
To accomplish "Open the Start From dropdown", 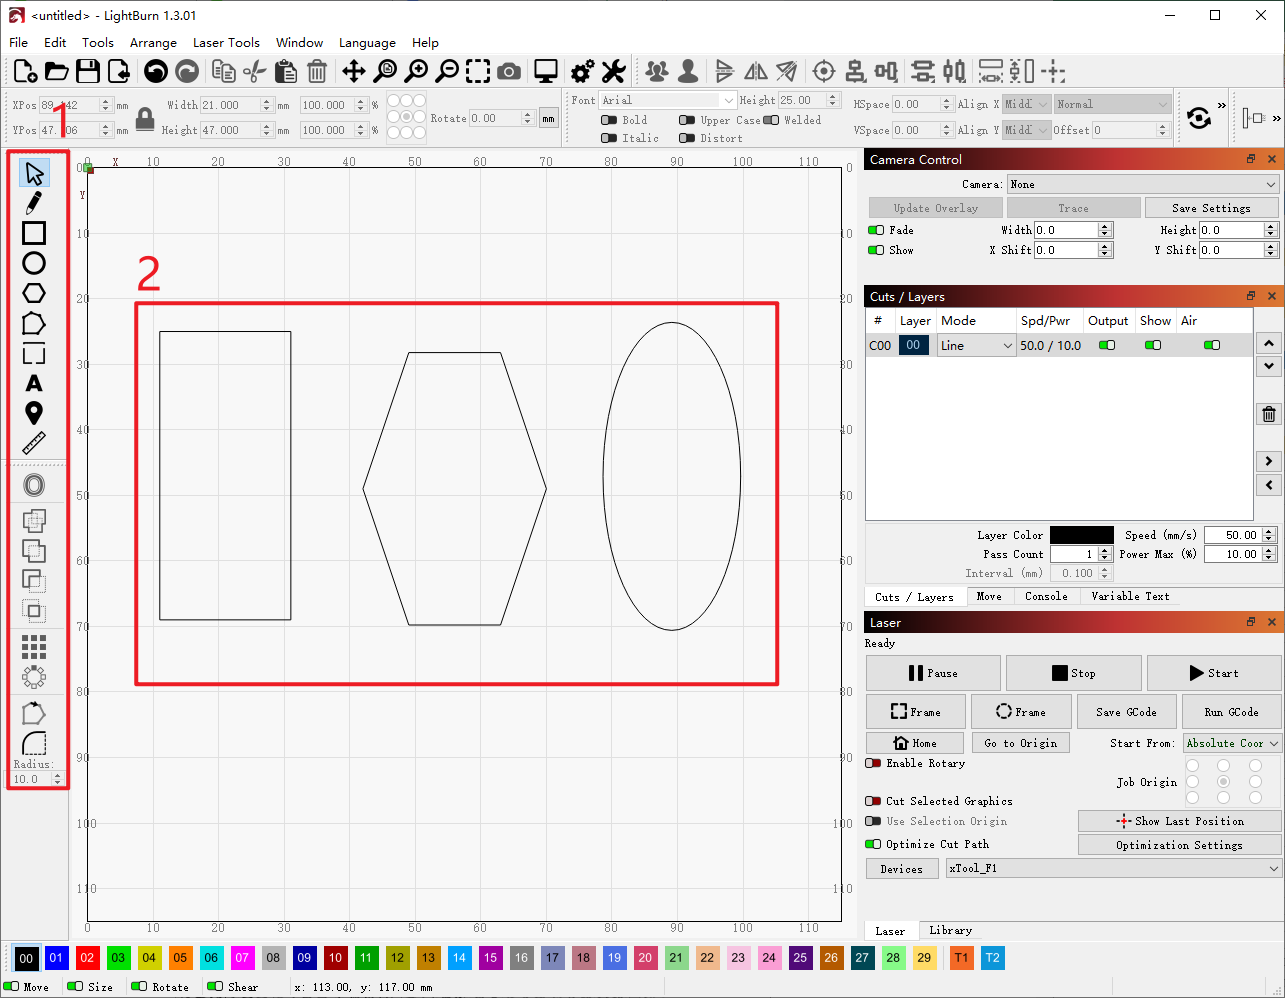I will click(x=1232, y=743).
